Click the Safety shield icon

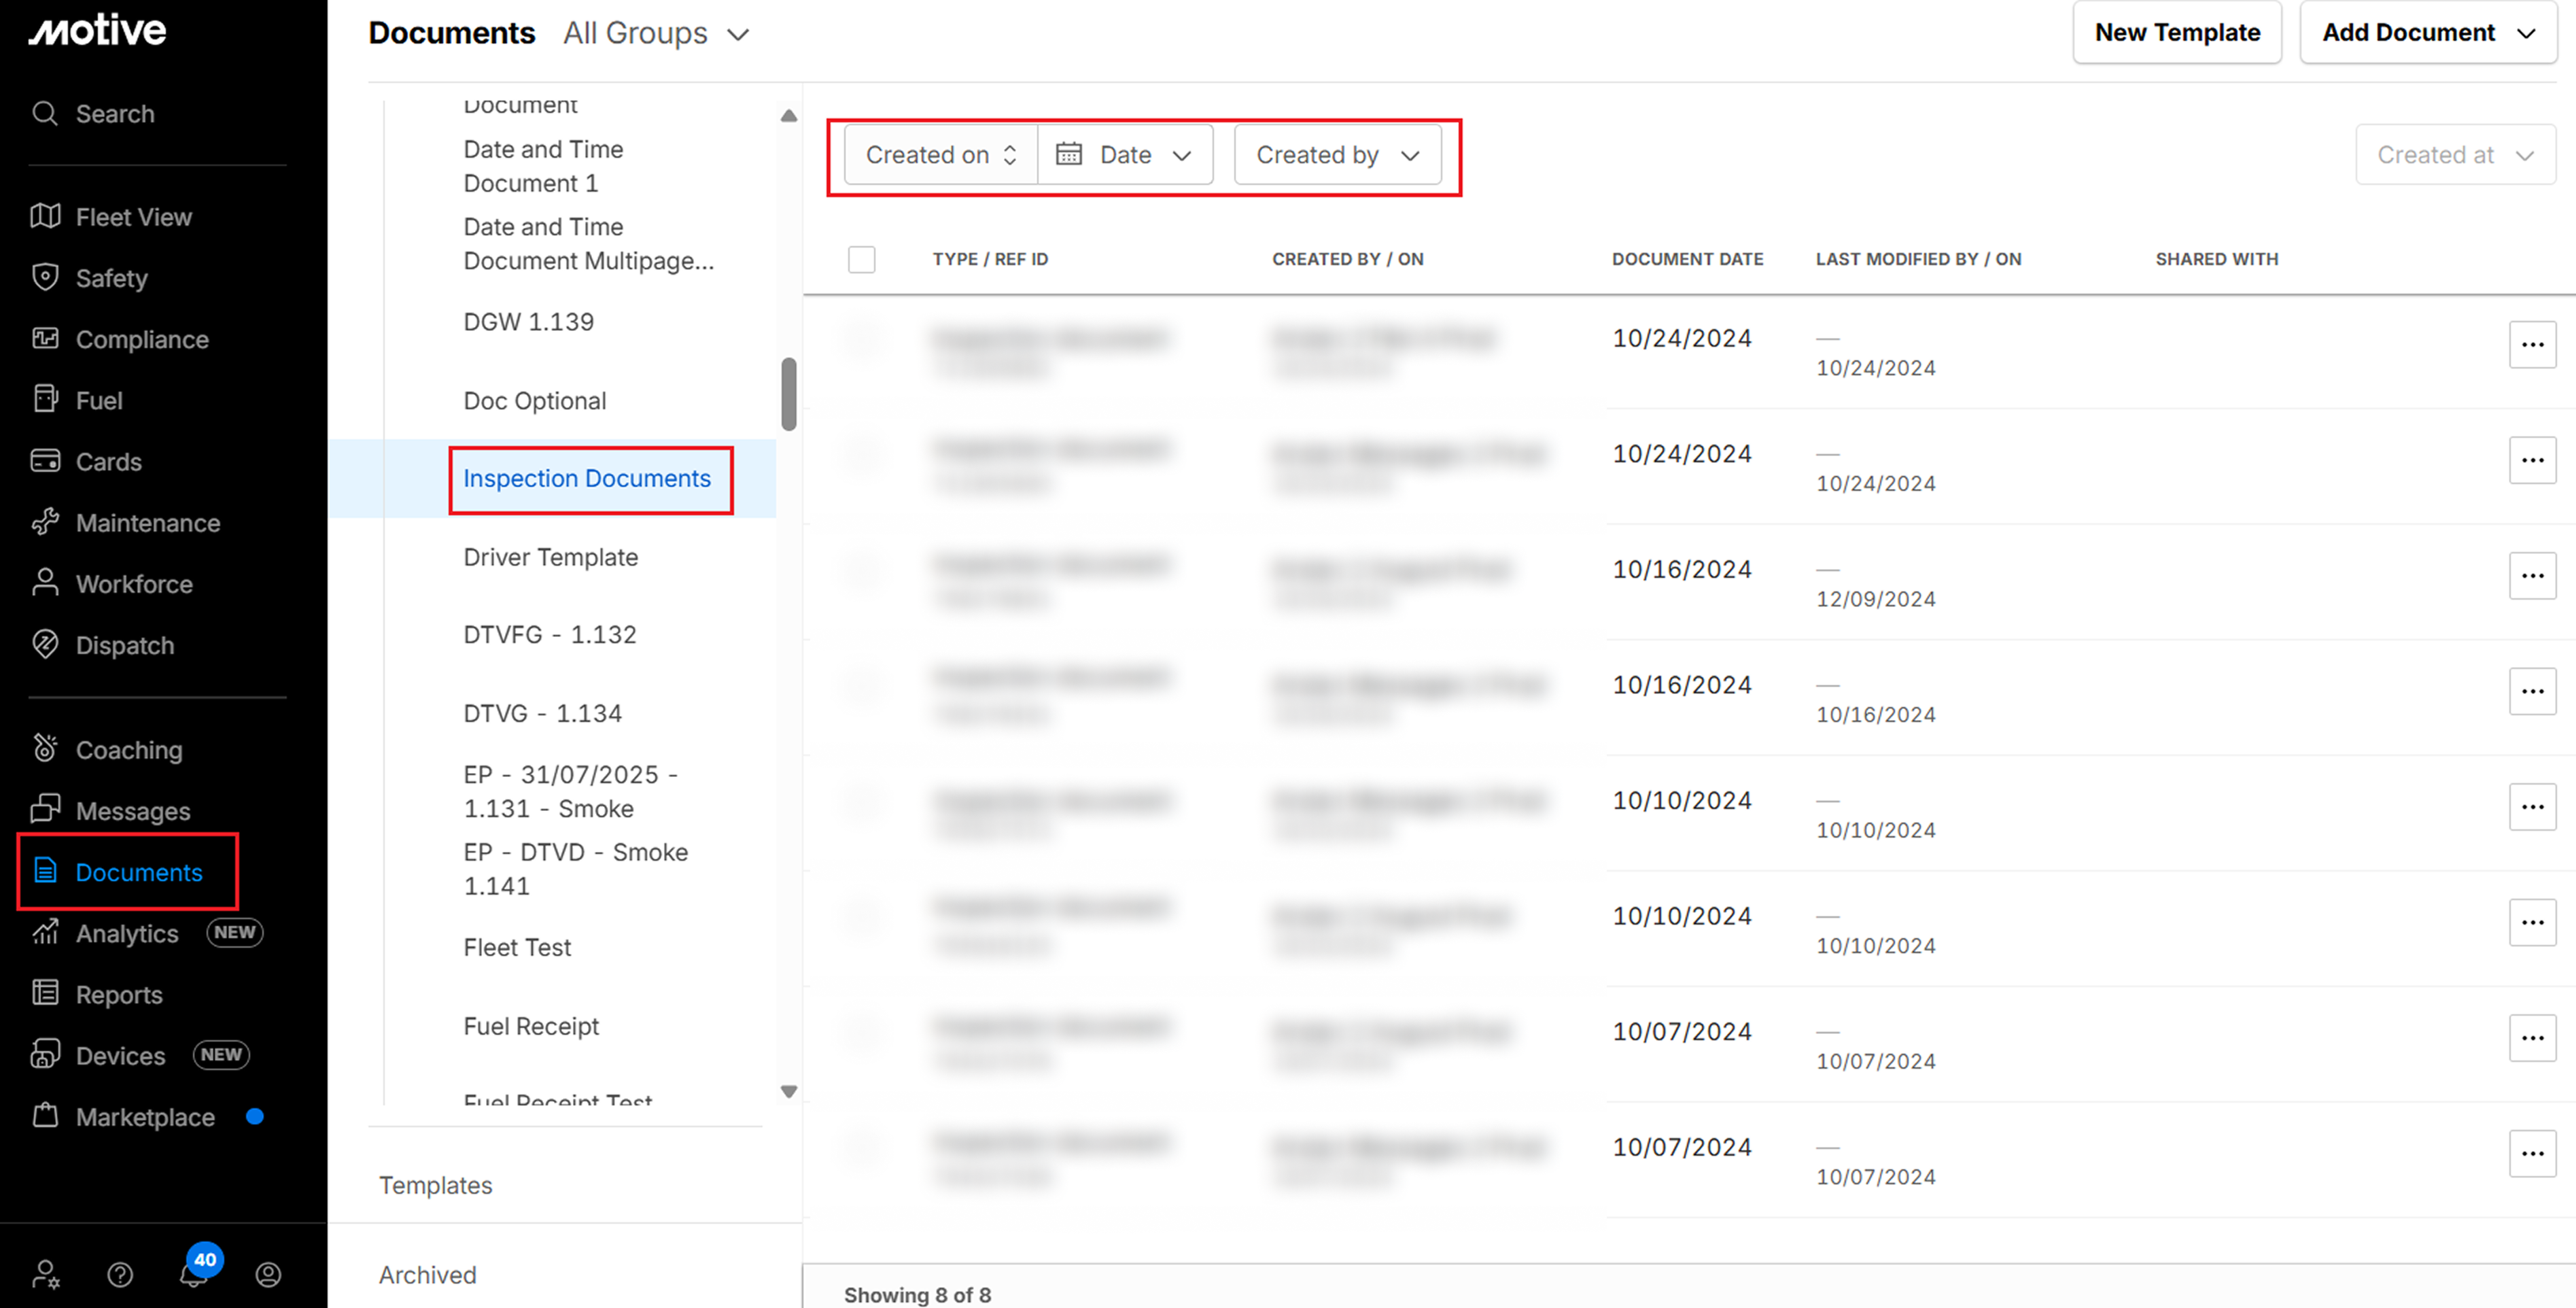coord(45,277)
